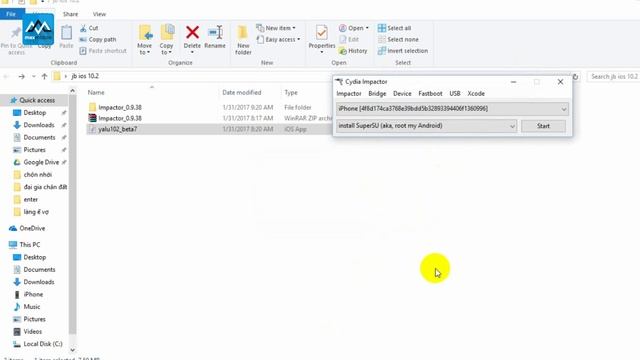This screenshot has height=360, width=640.
Task: Open the File ribbon tab
Action: point(11,14)
